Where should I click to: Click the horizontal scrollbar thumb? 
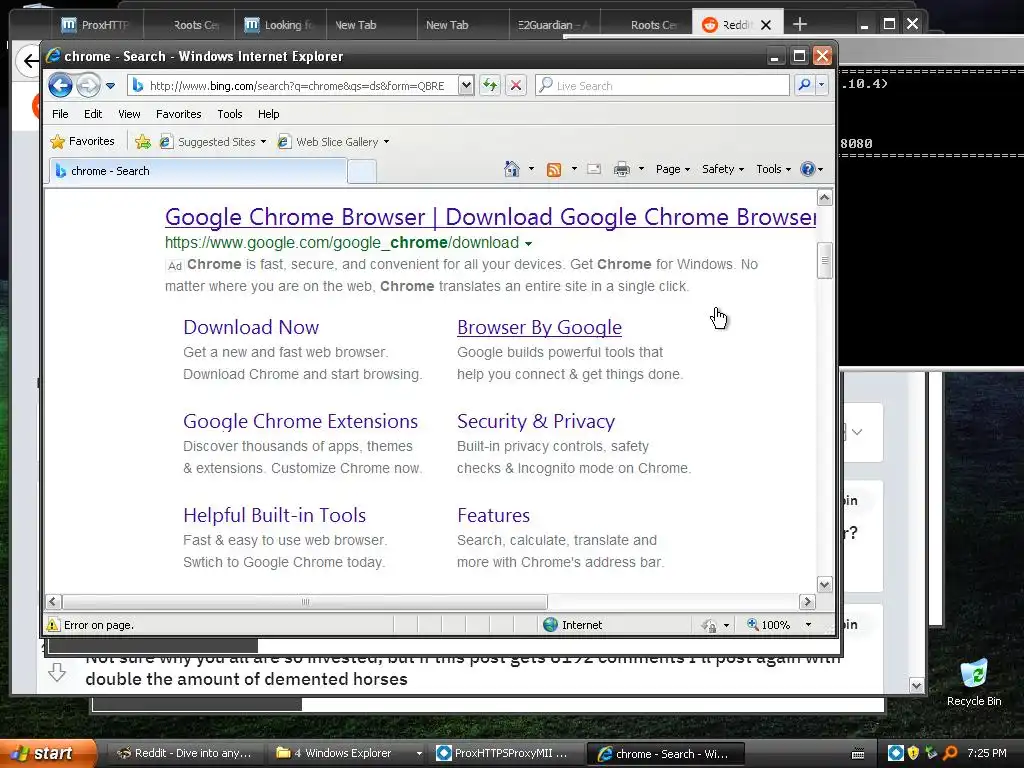[305, 601]
